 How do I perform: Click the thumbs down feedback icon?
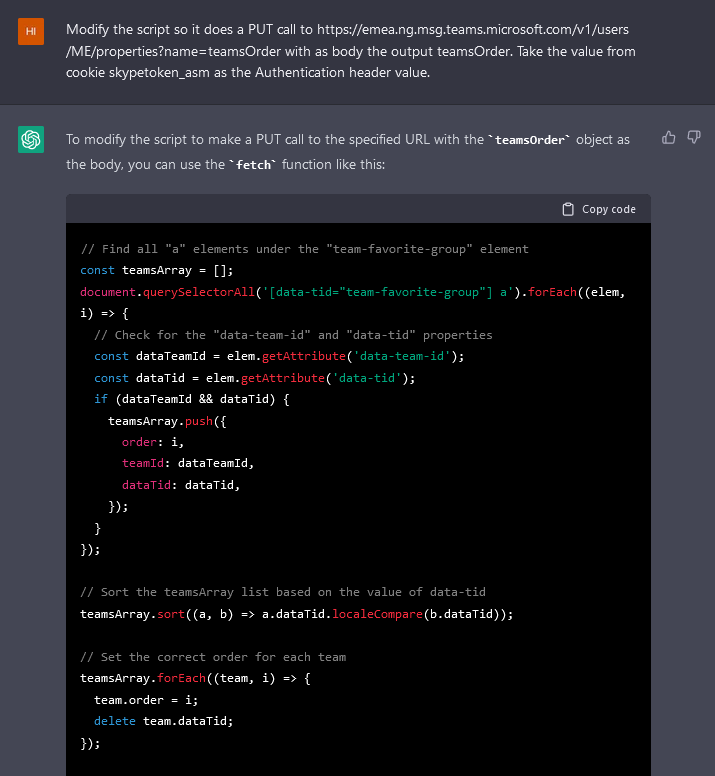pos(694,138)
